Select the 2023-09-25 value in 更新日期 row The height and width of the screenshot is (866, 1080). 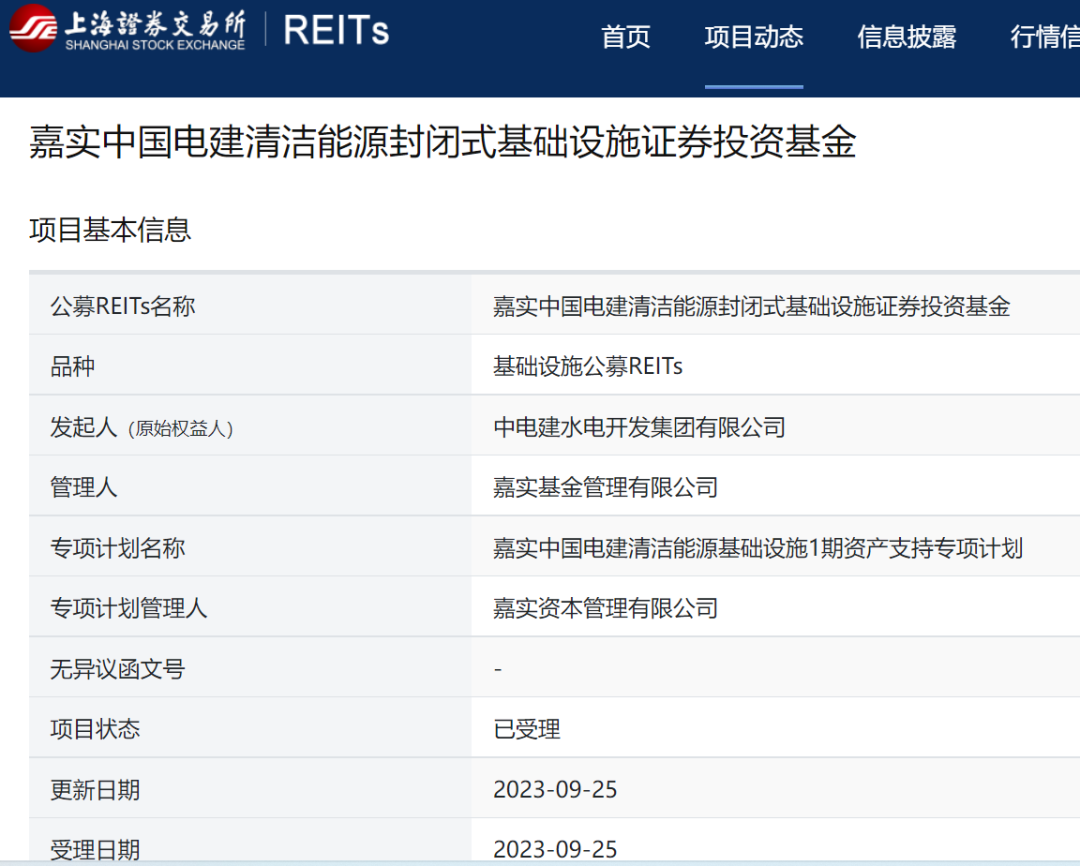[x=555, y=790]
